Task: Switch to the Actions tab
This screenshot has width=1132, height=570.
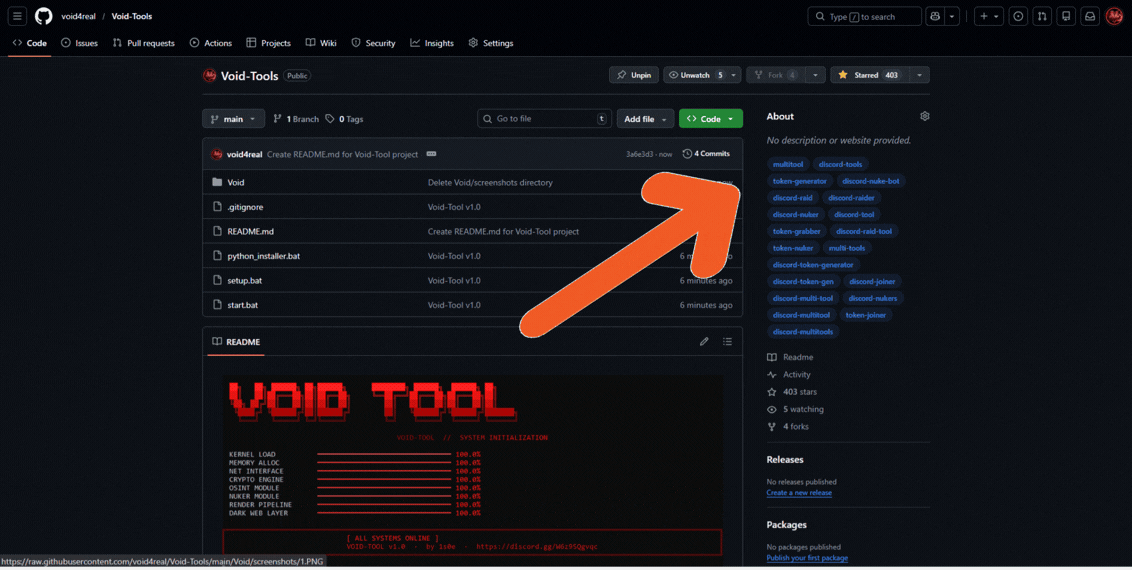Action: [x=211, y=43]
